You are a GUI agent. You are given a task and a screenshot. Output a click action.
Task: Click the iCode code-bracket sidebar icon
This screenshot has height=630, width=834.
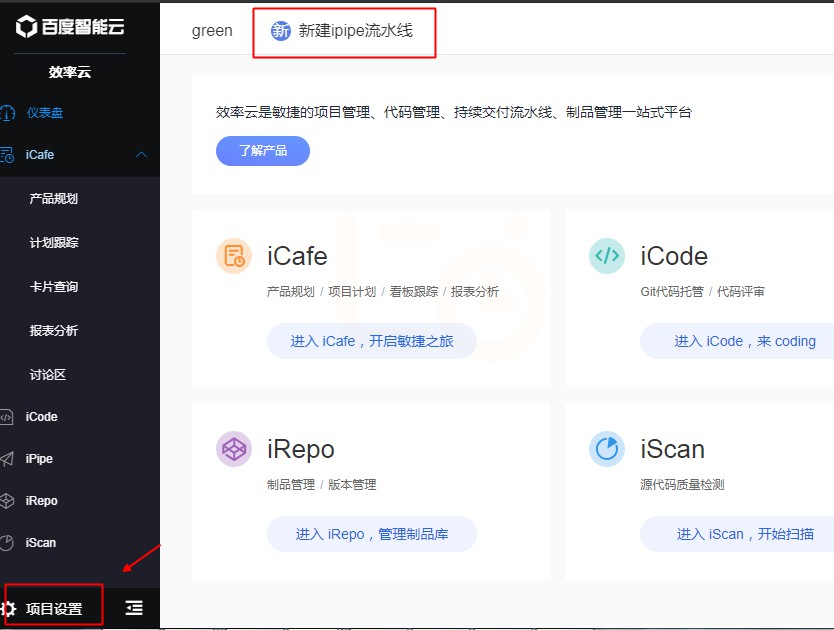6,417
